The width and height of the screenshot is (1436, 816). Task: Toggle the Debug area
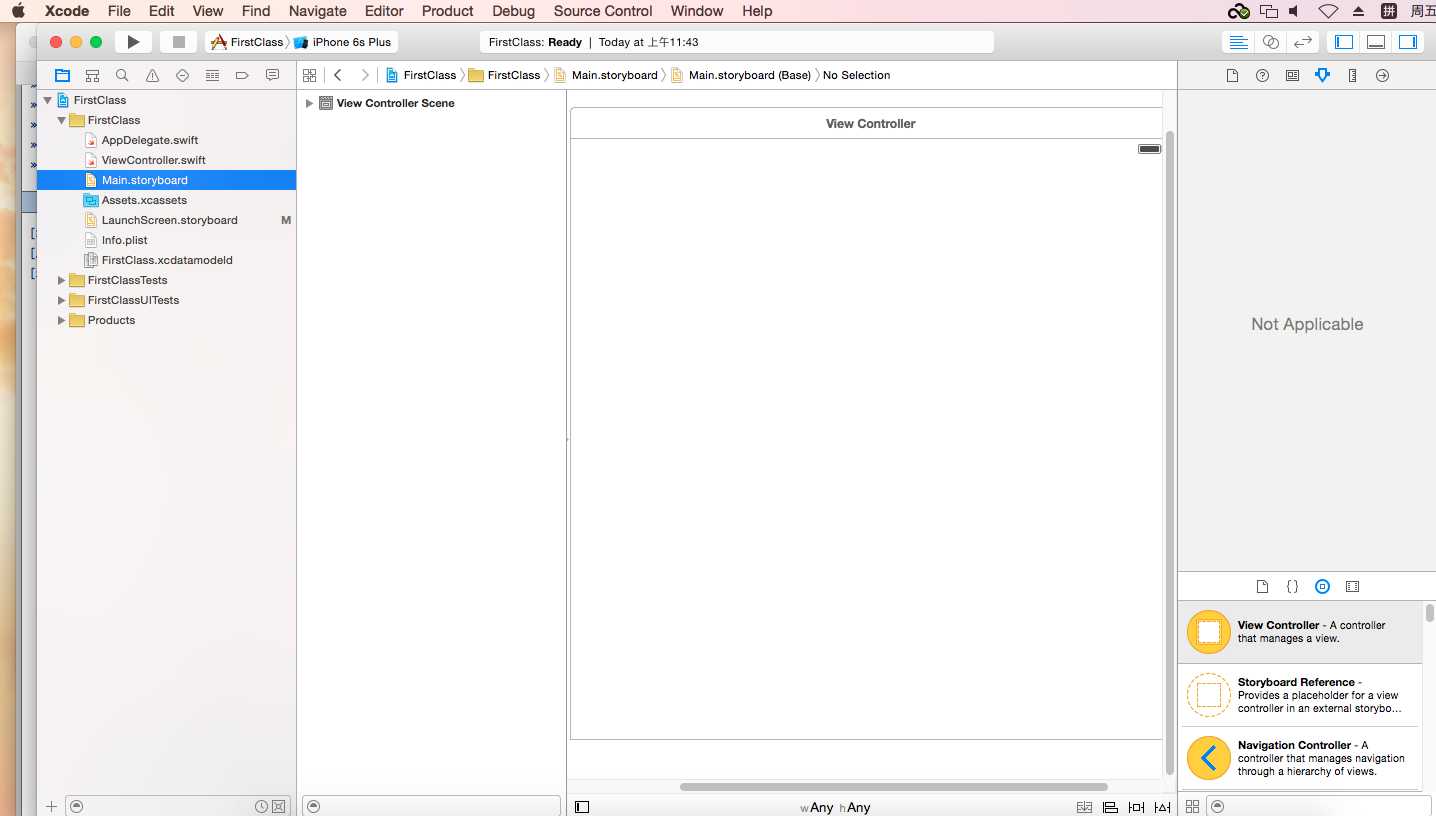1376,42
